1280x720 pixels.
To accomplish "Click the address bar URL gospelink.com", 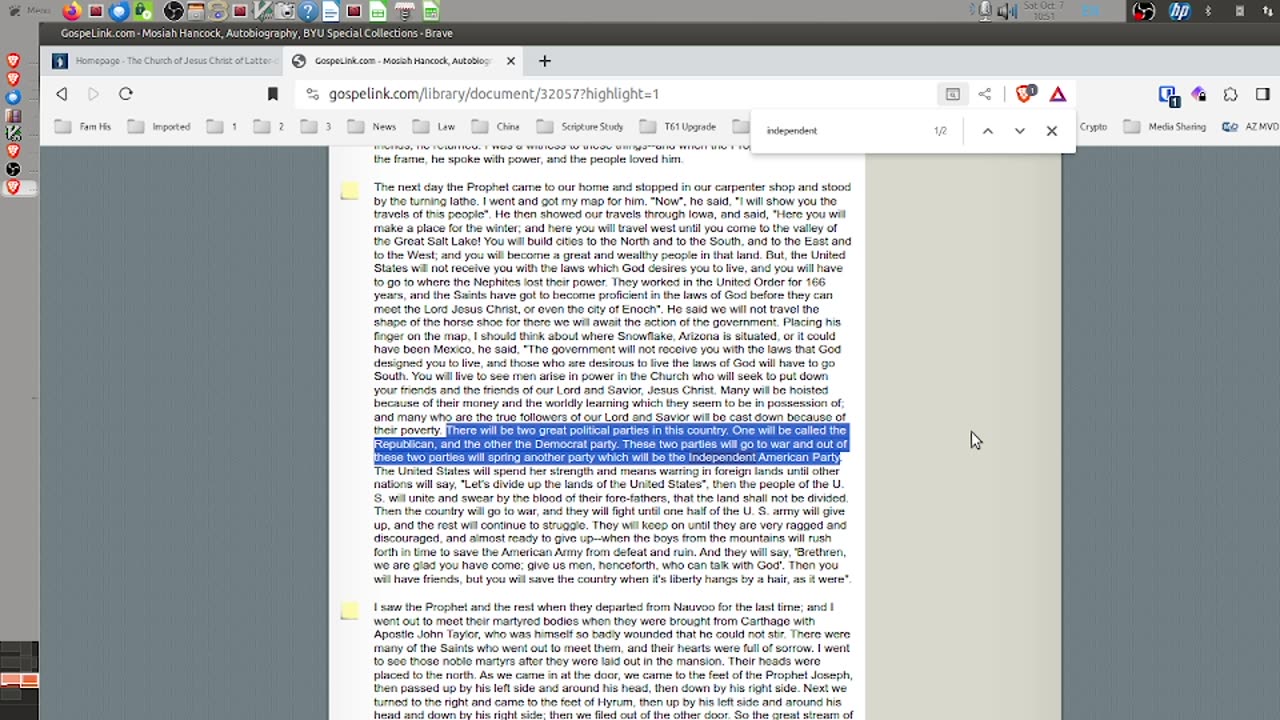I will coord(494,94).
